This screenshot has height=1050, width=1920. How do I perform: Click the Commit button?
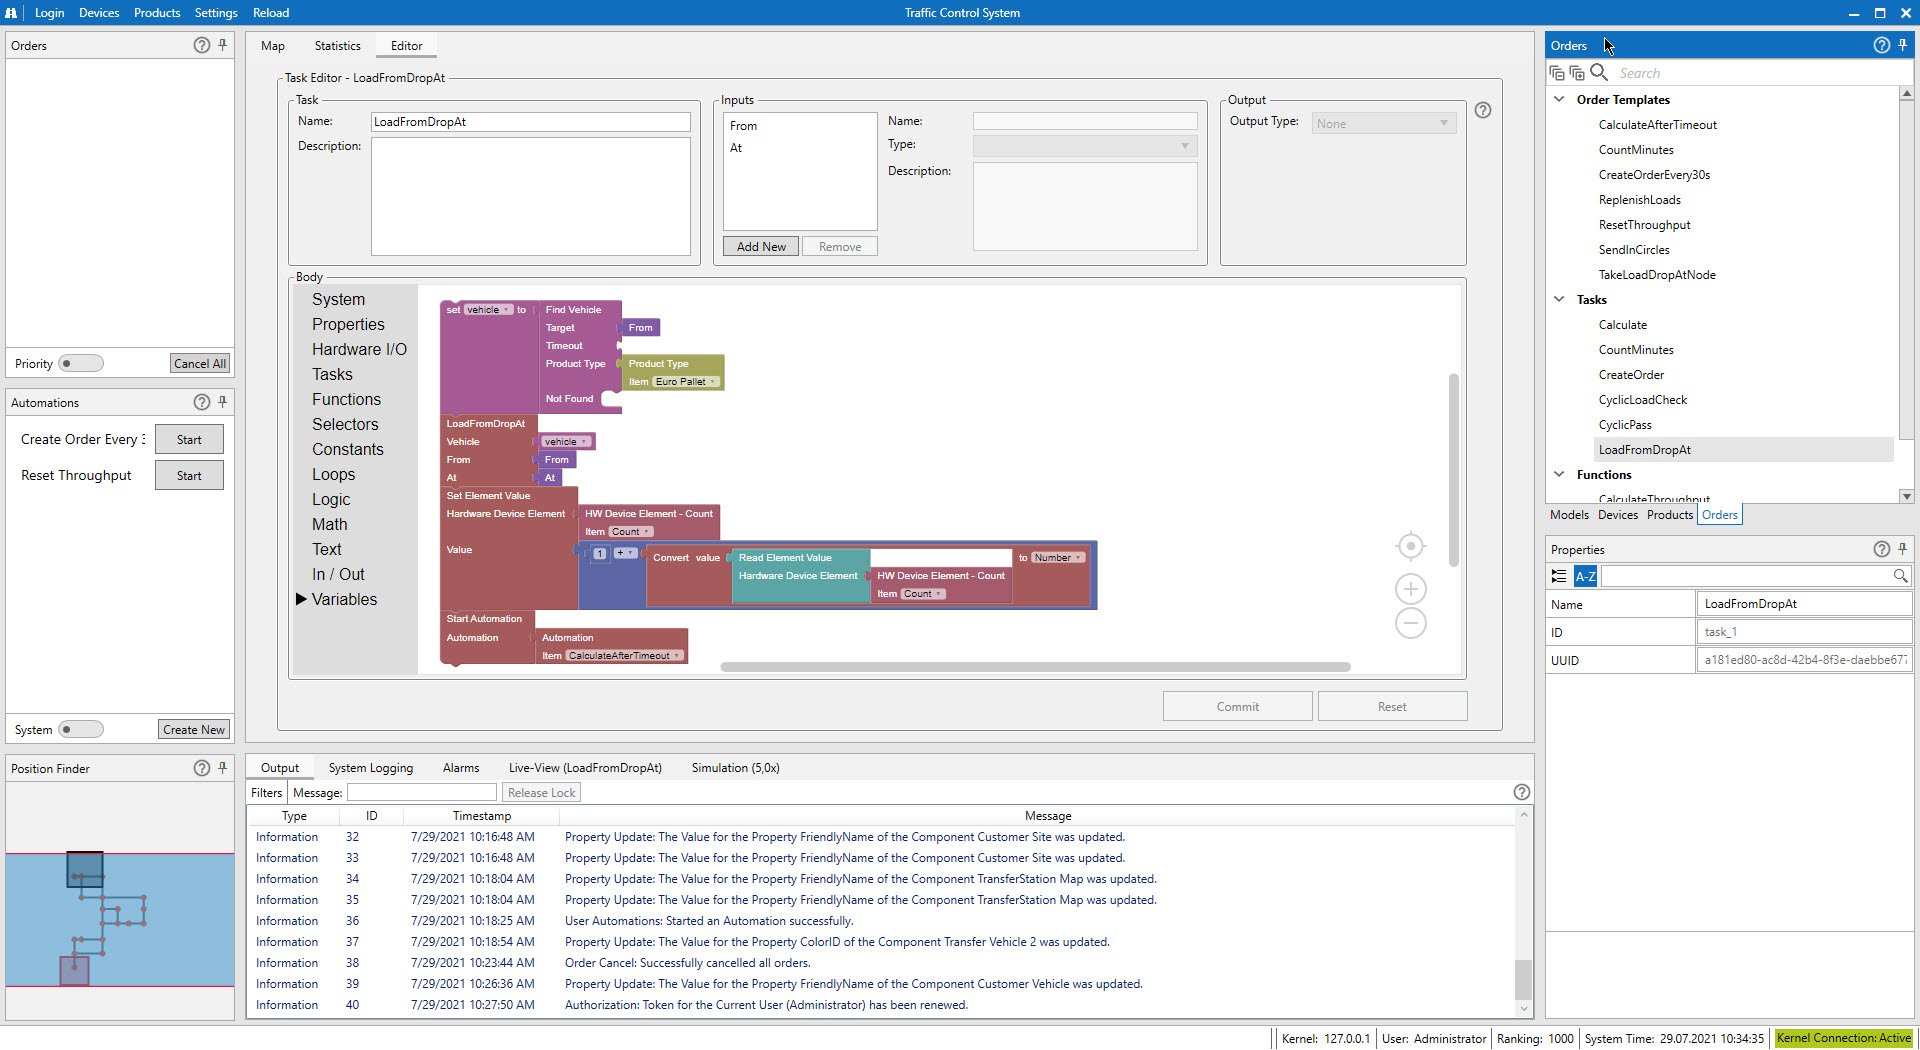click(x=1237, y=706)
